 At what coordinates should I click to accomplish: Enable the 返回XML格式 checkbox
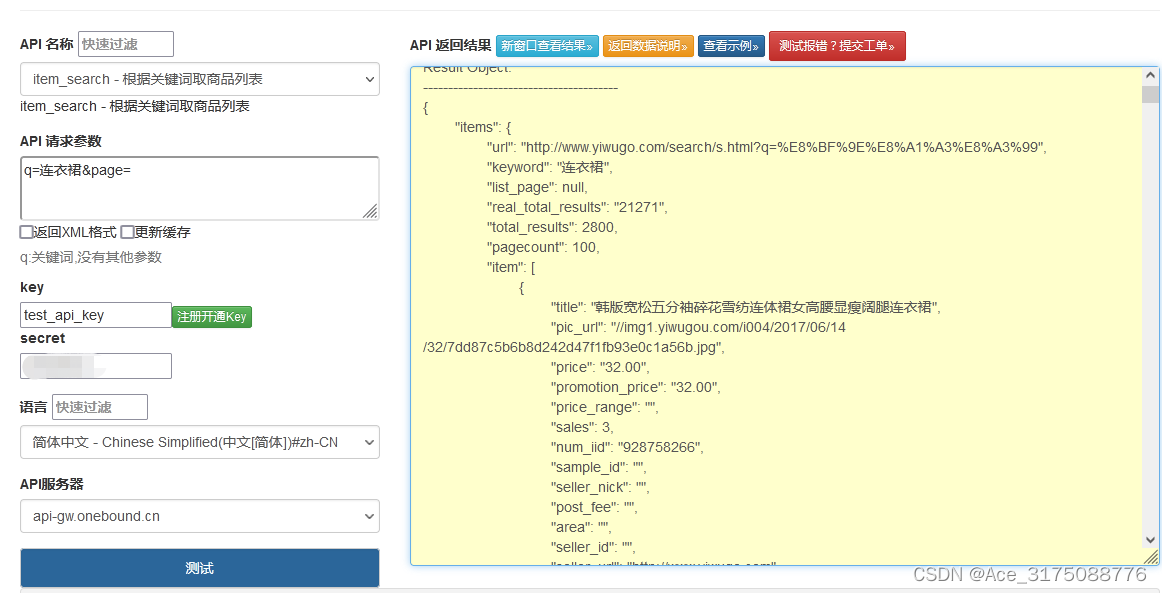27,232
